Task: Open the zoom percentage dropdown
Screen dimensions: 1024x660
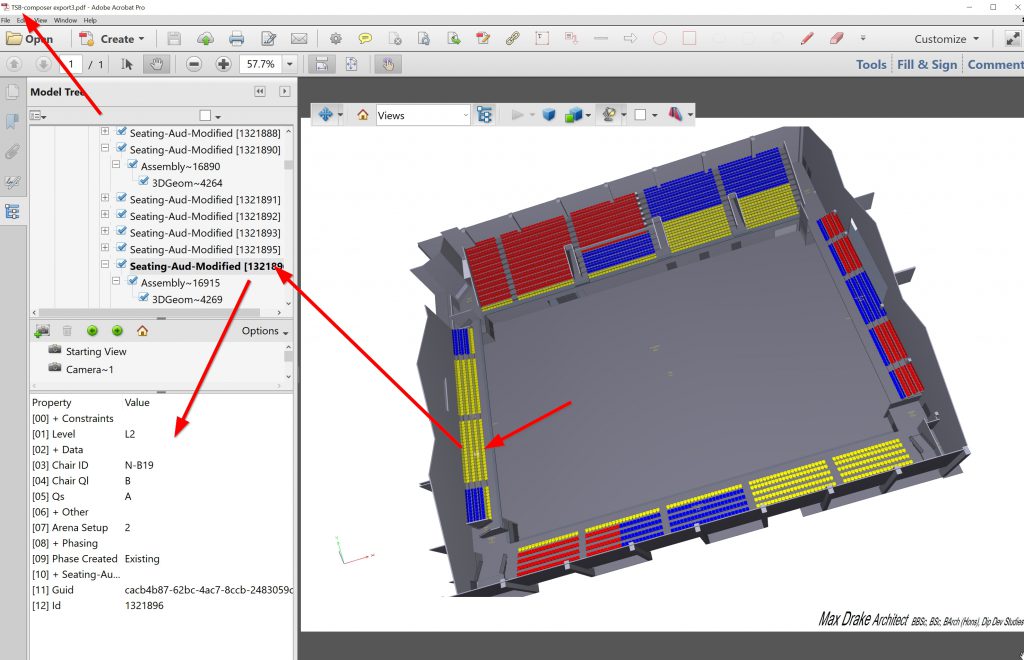Action: coord(290,64)
